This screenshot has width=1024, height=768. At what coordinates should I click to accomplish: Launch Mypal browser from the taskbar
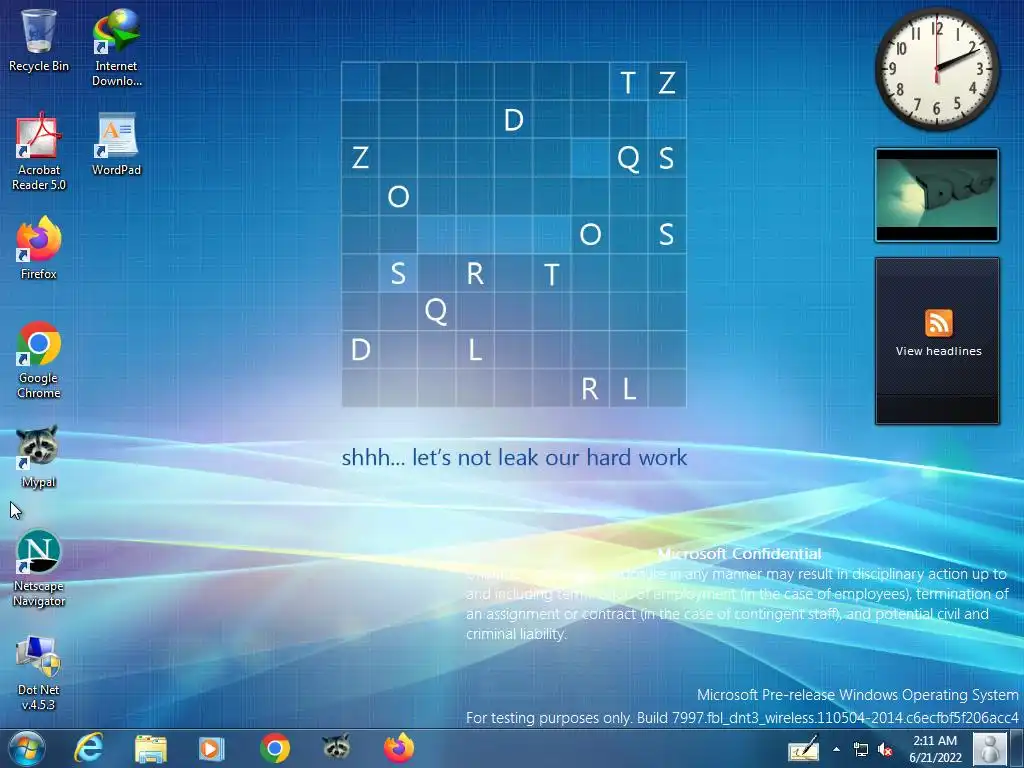pyautogui.click(x=337, y=747)
